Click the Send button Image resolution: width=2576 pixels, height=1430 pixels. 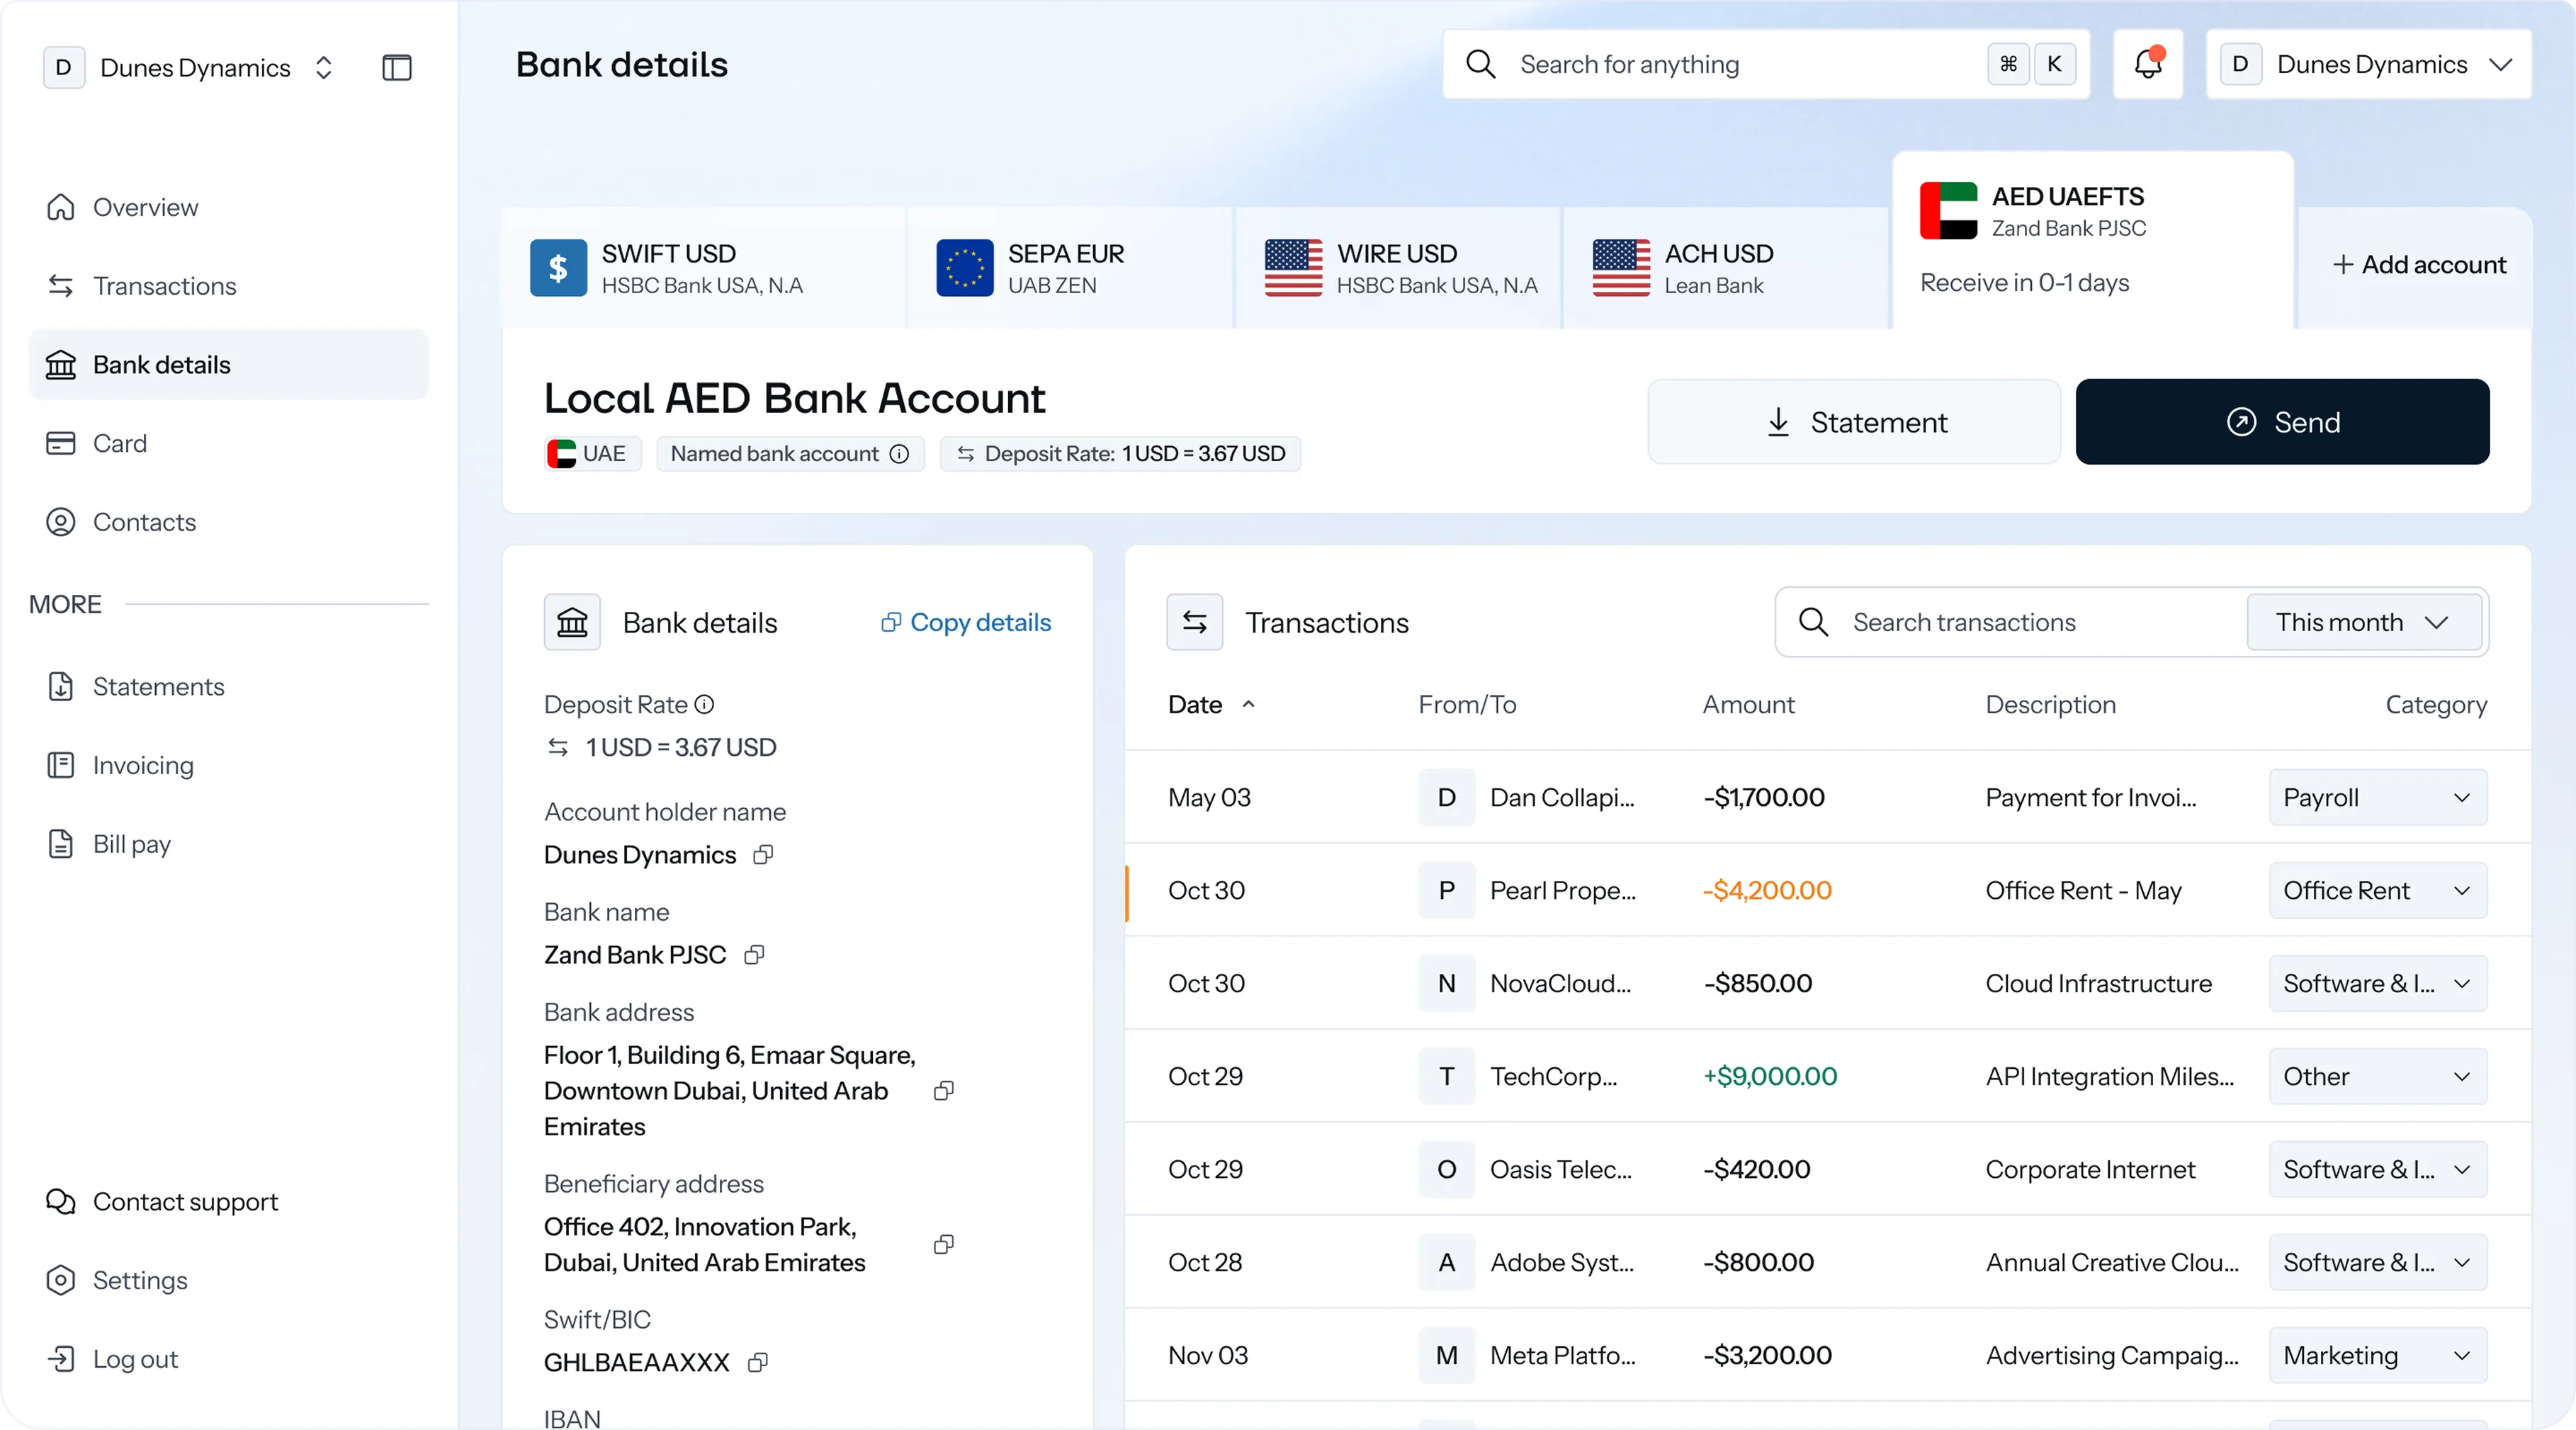[x=2282, y=422]
